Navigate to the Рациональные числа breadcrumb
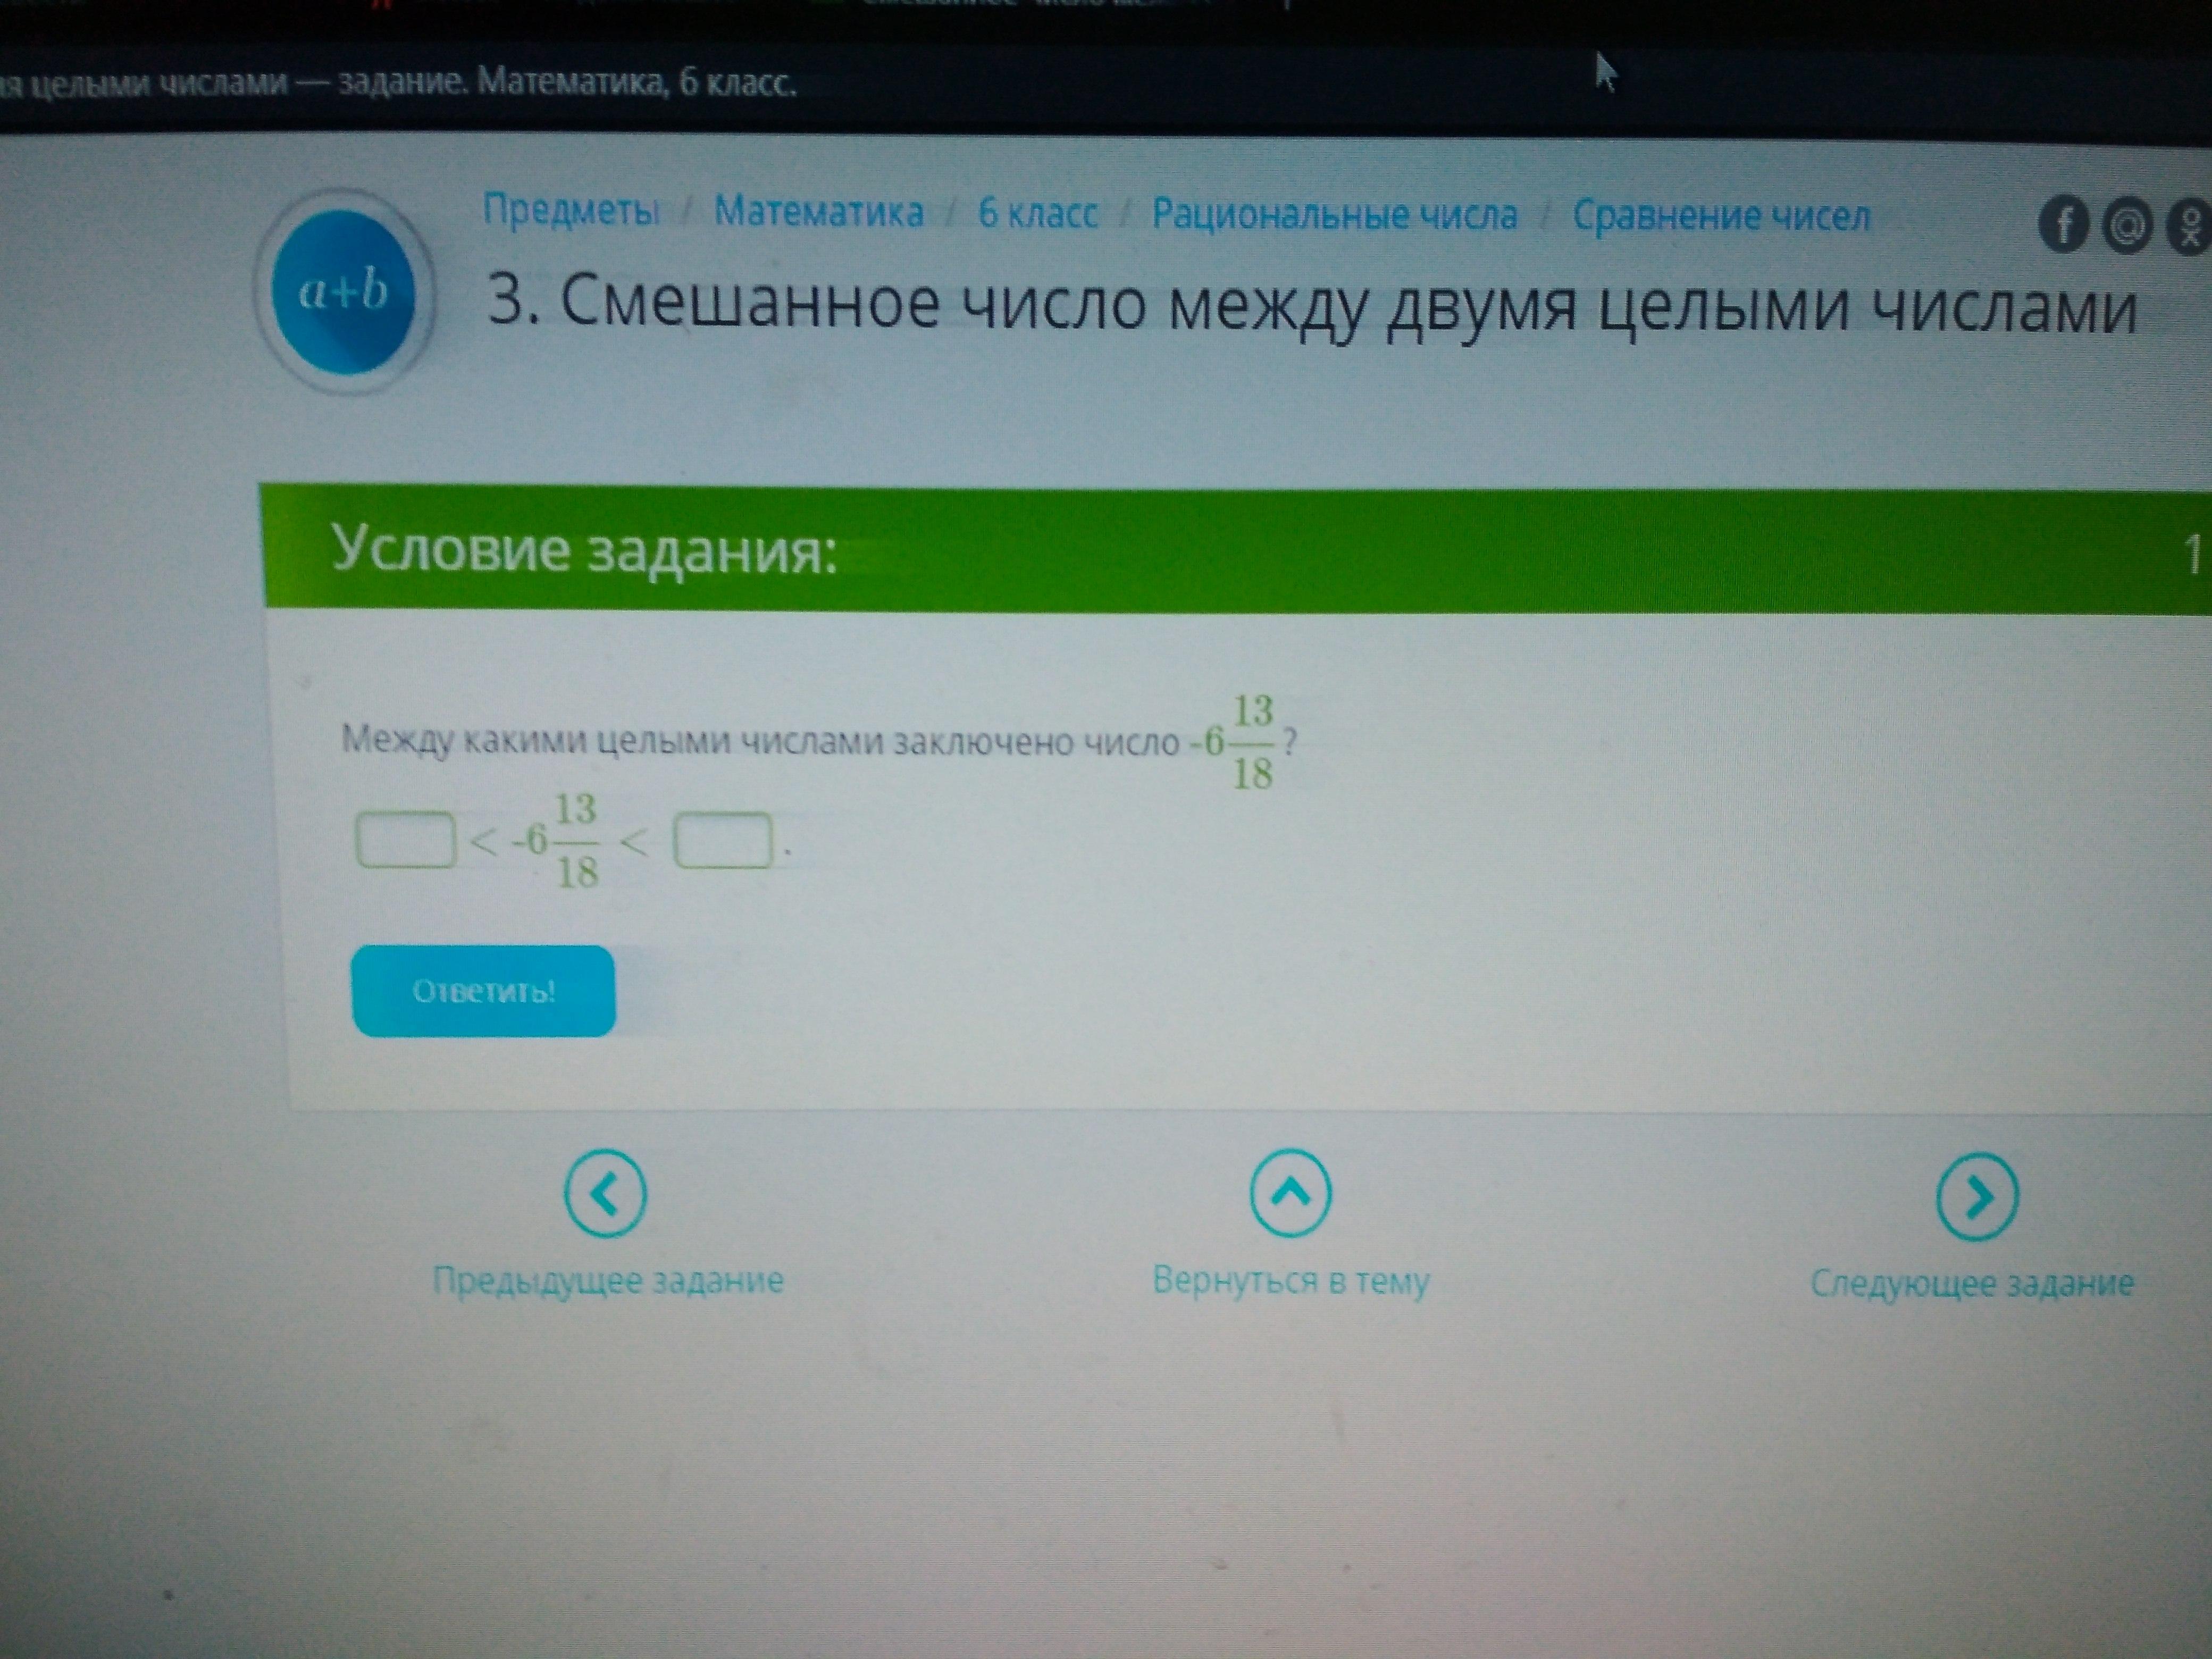This screenshot has width=2212, height=1659. click(x=1334, y=214)
